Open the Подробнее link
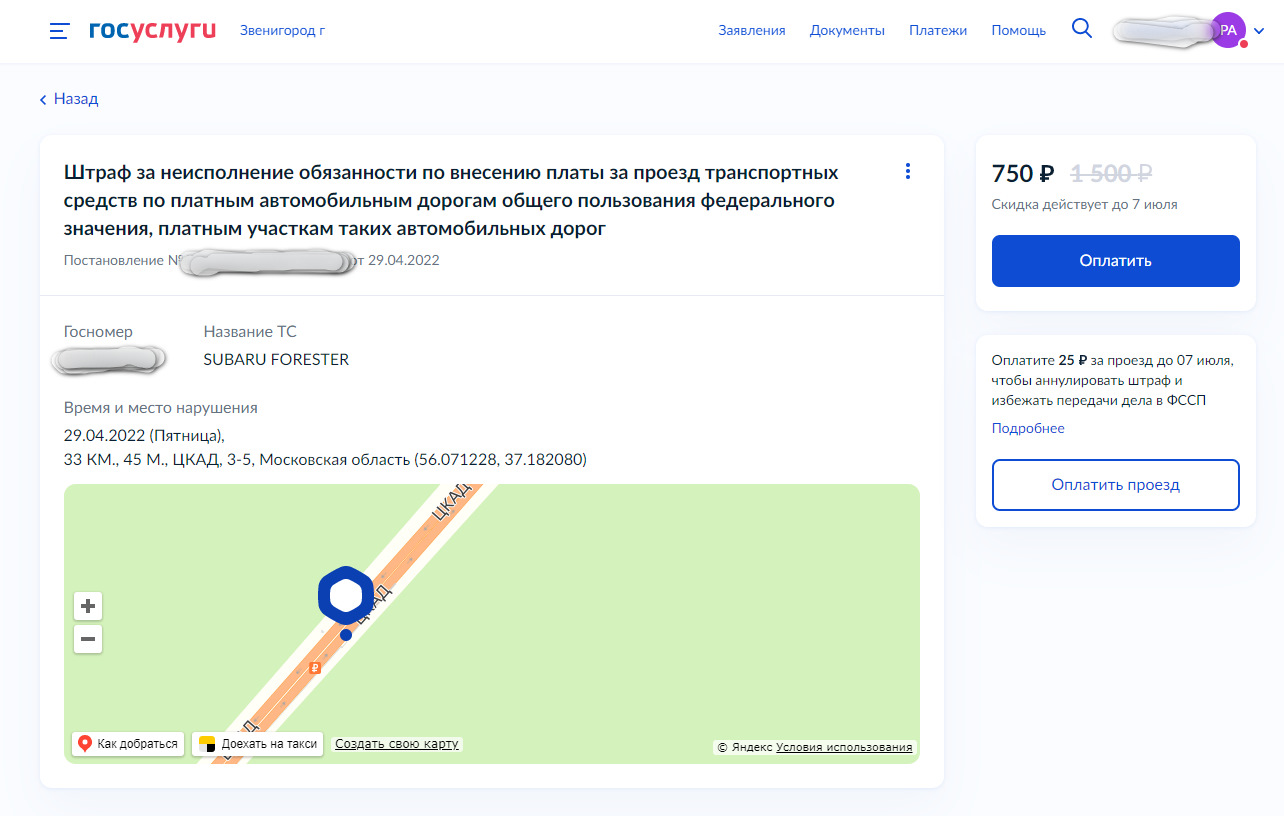 pos(1028,428)
